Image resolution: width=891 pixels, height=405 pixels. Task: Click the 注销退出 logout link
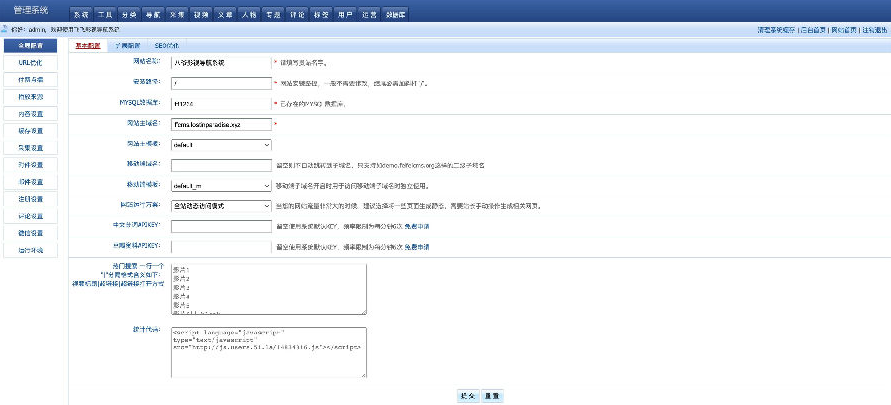[875, 30]
